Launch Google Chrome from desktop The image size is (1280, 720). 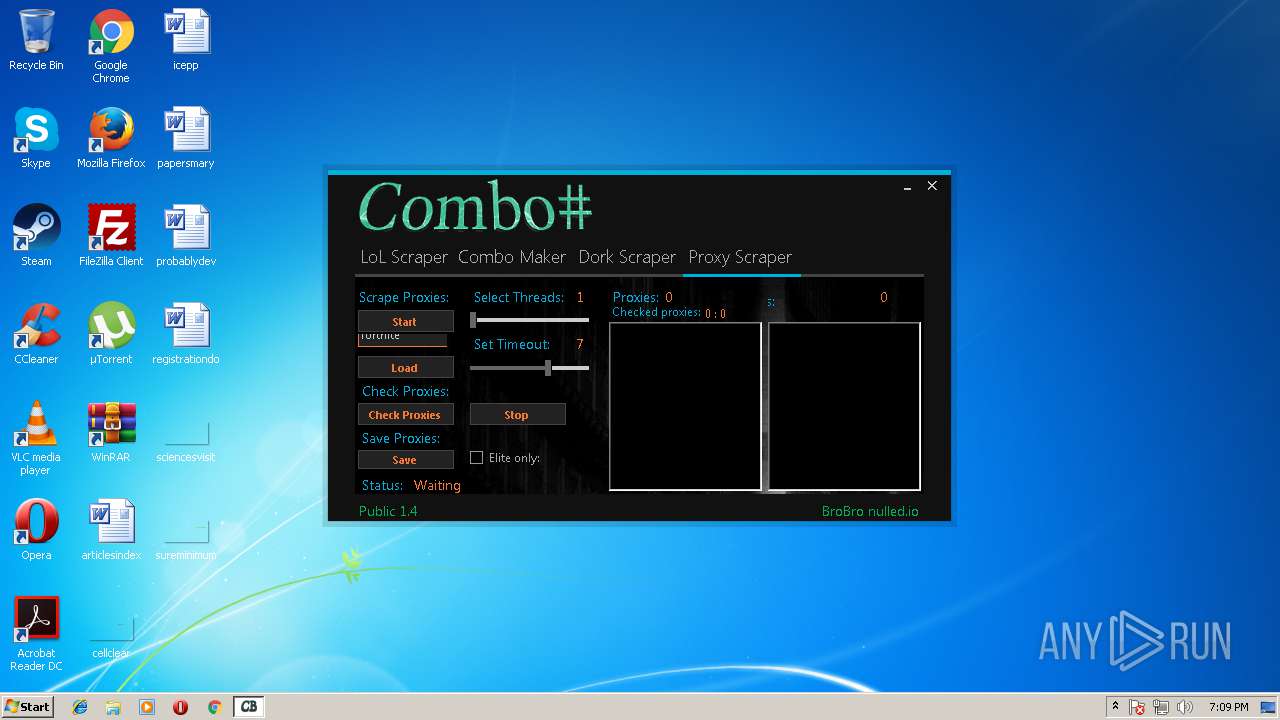pos(111,46)
